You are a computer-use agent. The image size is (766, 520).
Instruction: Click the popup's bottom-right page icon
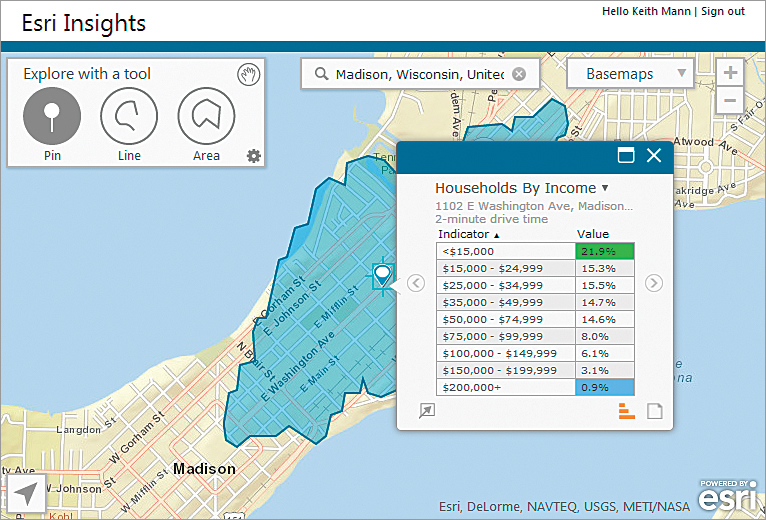[x=655, y=411]
